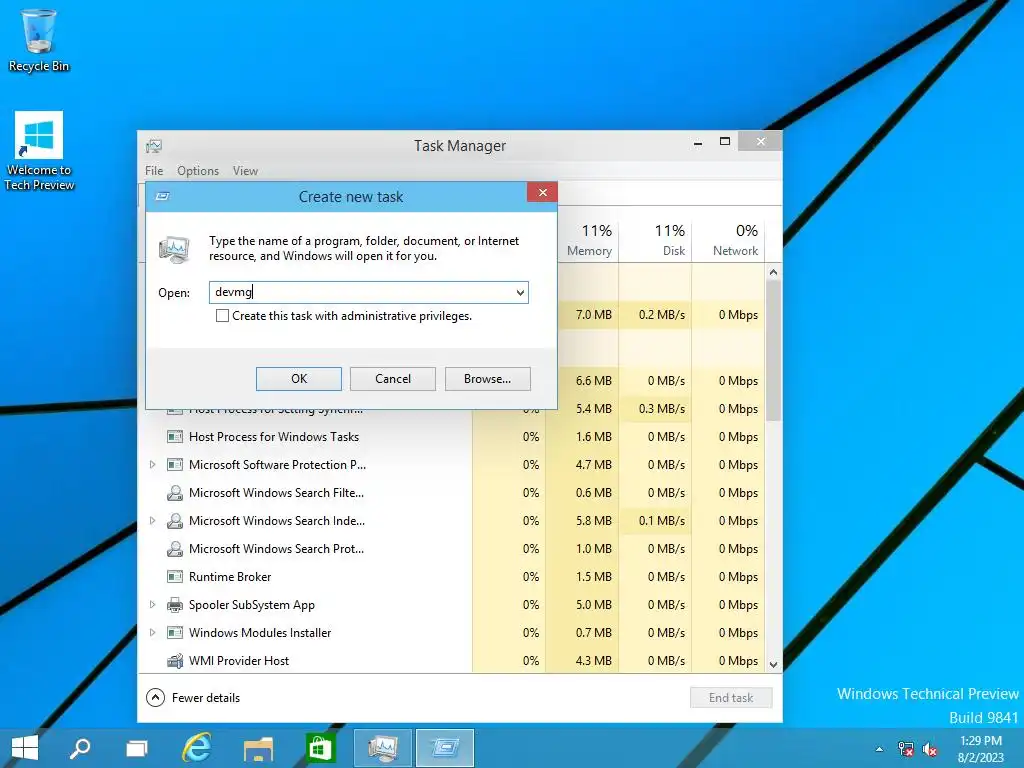Close the Create new task dialog
1024x768 pixels.
tap(542, 192)
